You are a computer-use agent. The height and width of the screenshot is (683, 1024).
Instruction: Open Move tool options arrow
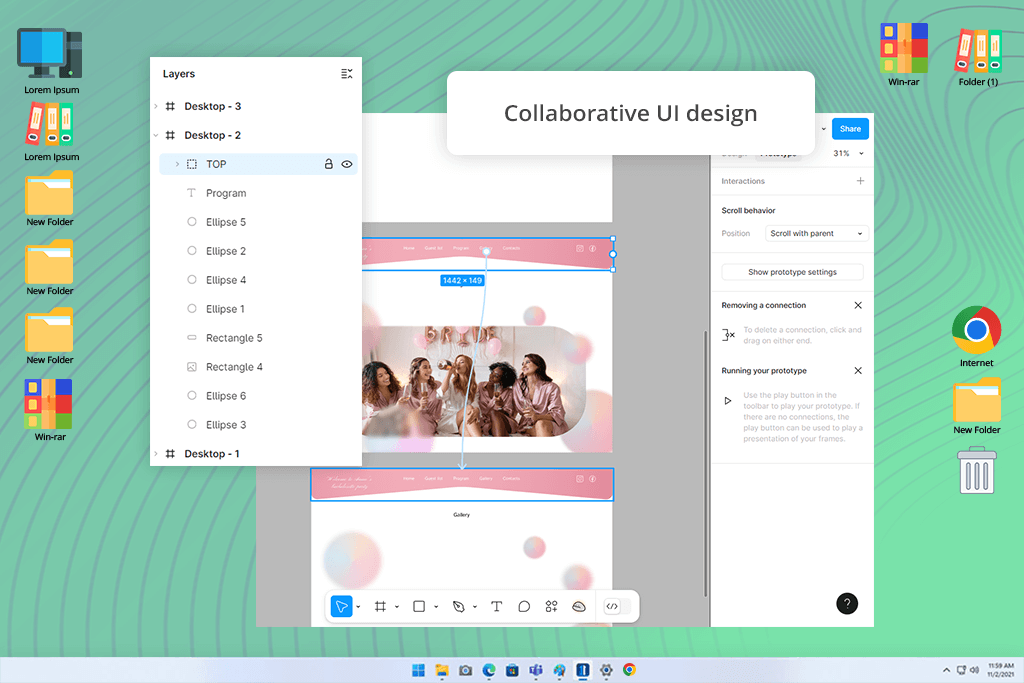point(359,607)
